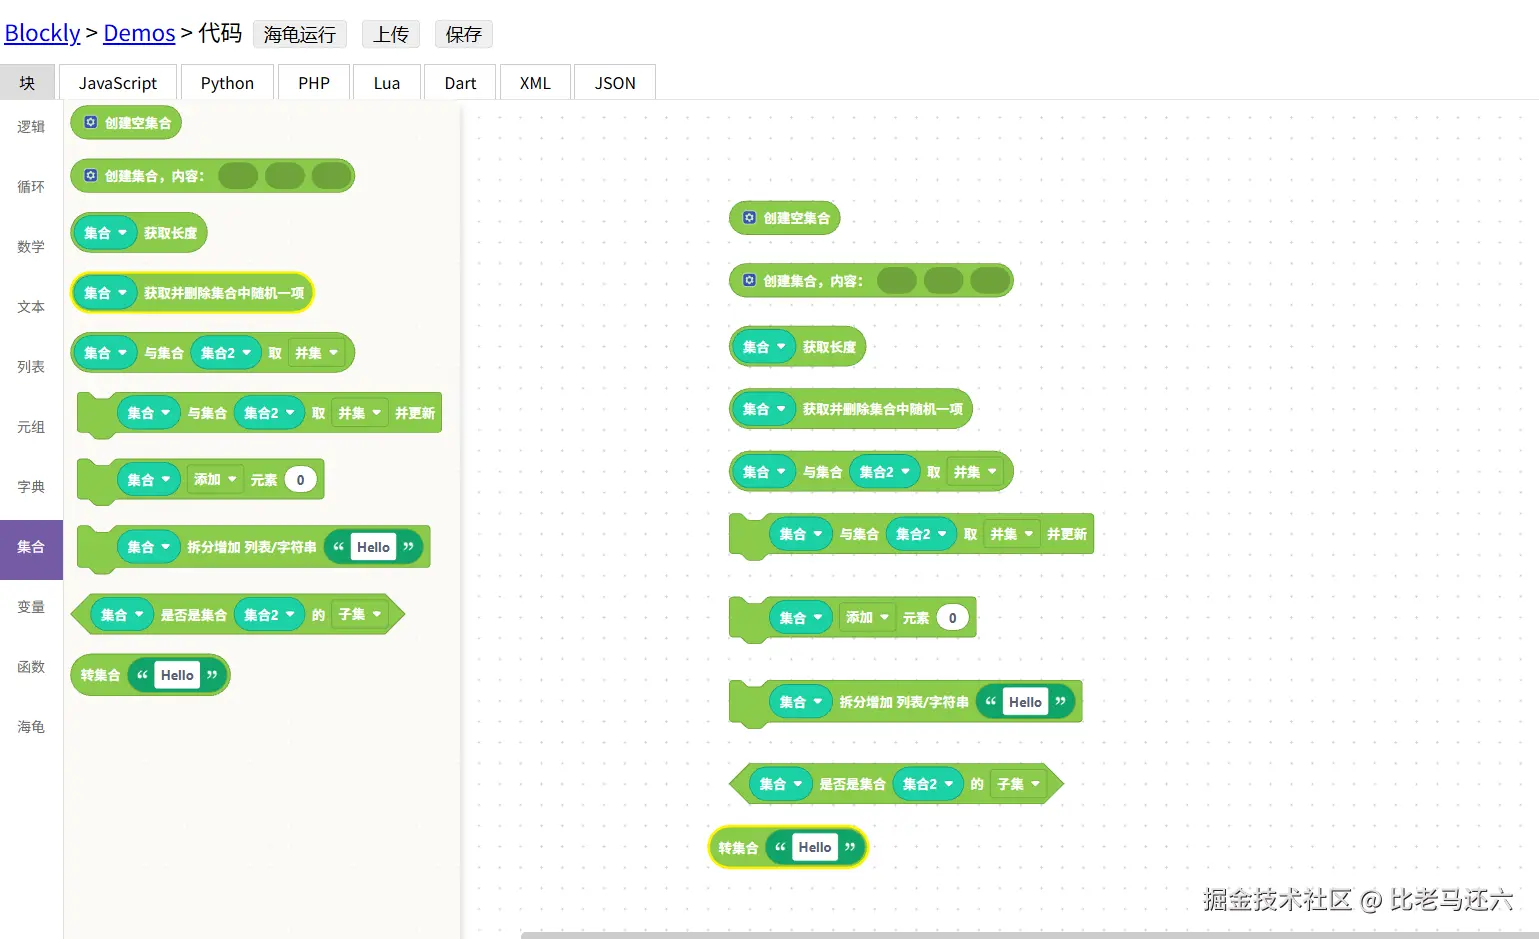
Task: Click the 0 number field in the flyout
Action: coord(300,480)
